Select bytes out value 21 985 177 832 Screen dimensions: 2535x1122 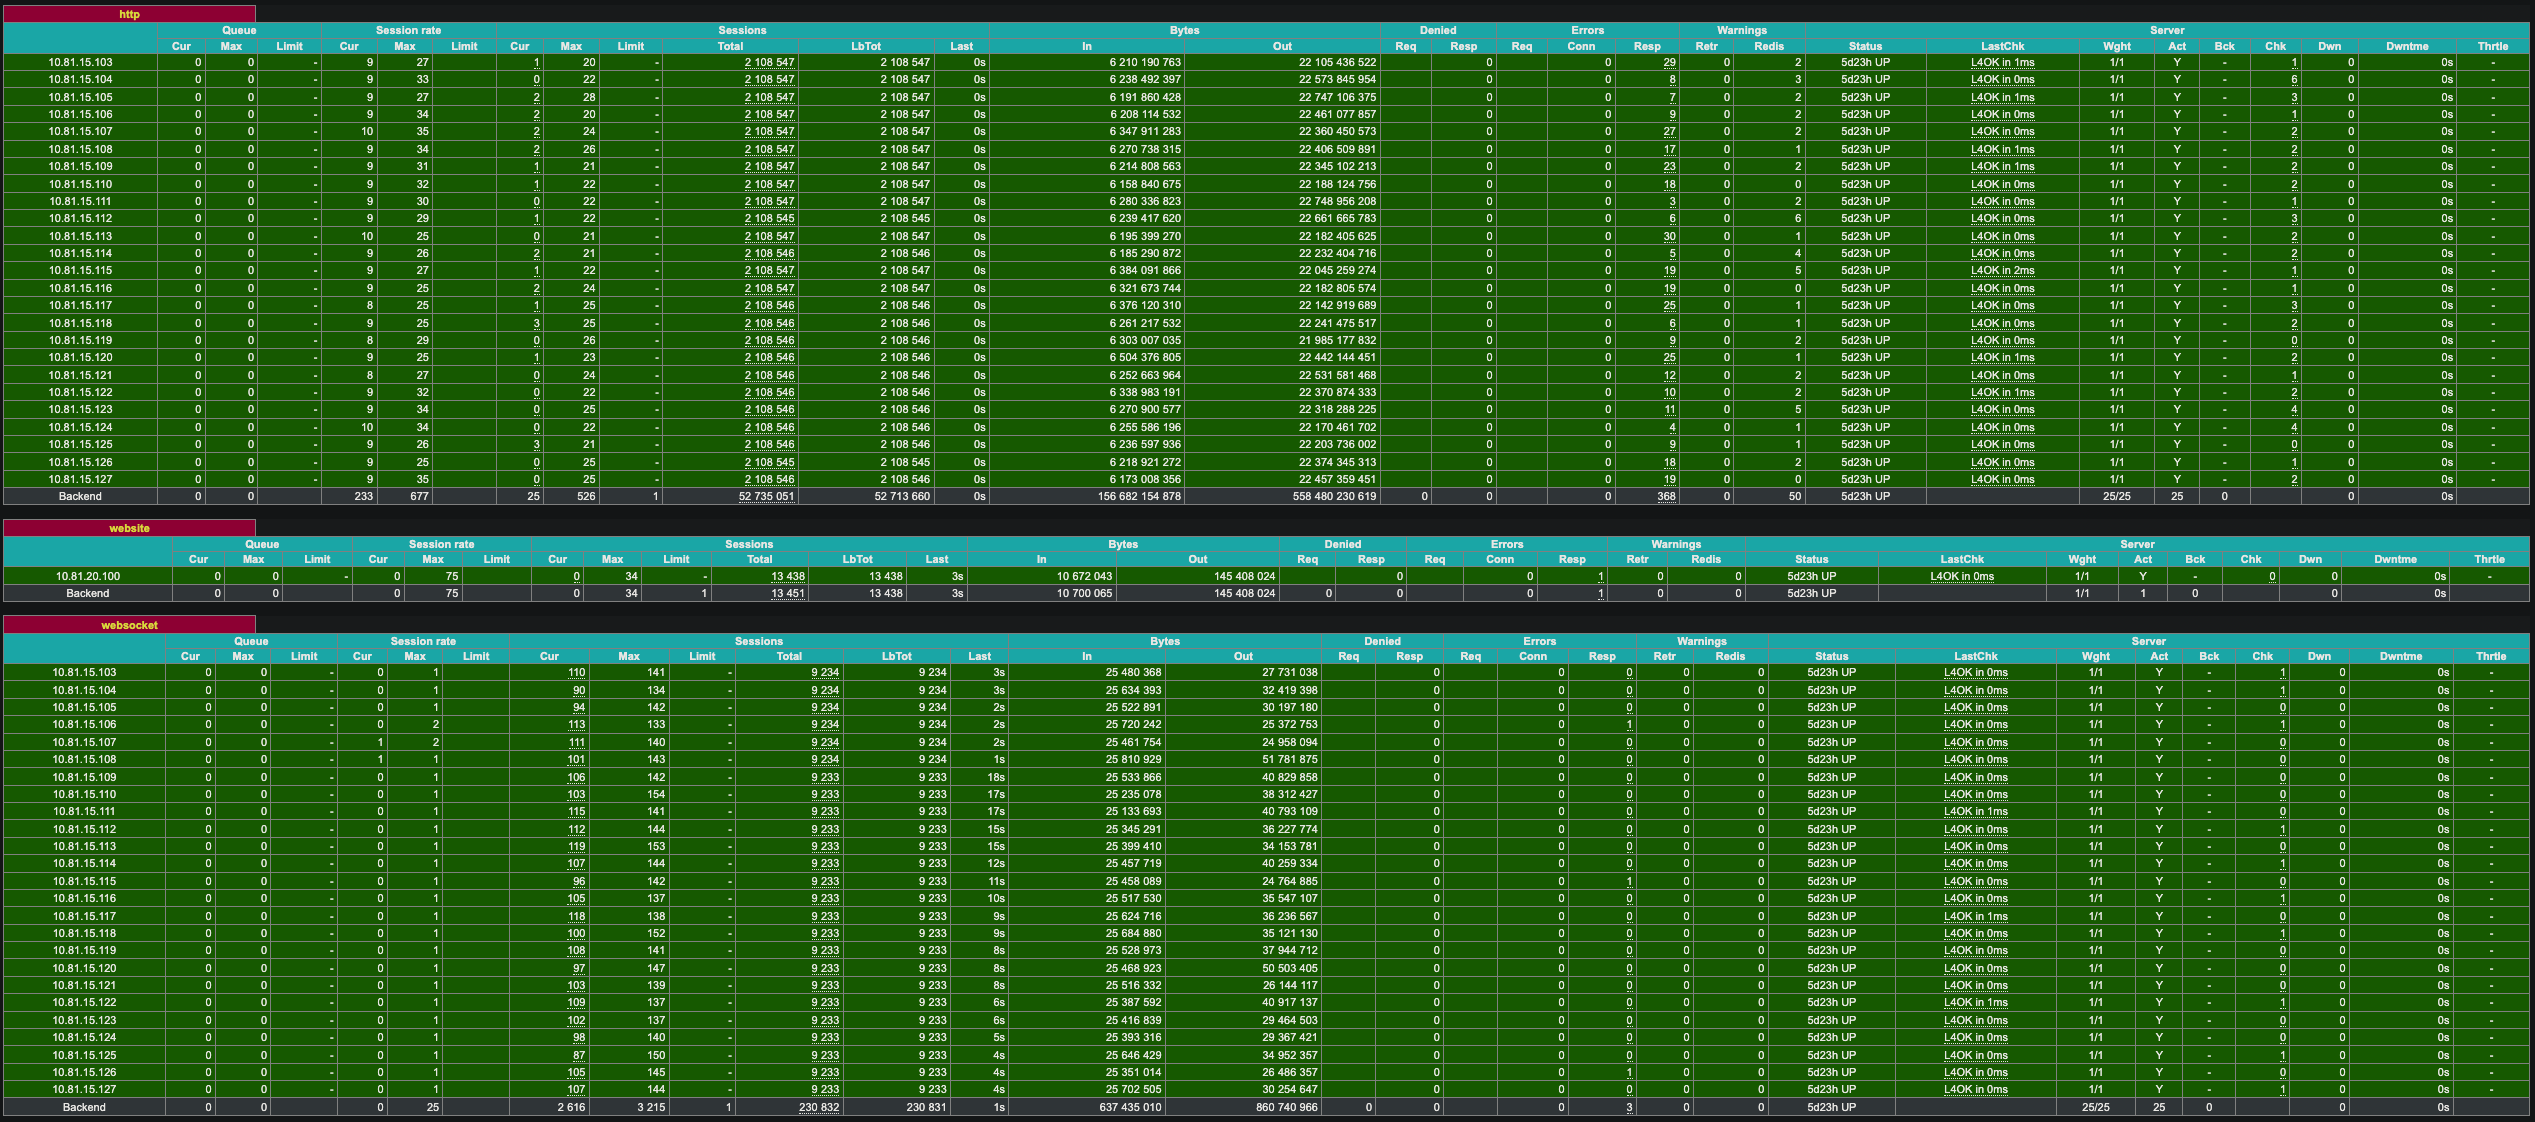point(1337,340)
